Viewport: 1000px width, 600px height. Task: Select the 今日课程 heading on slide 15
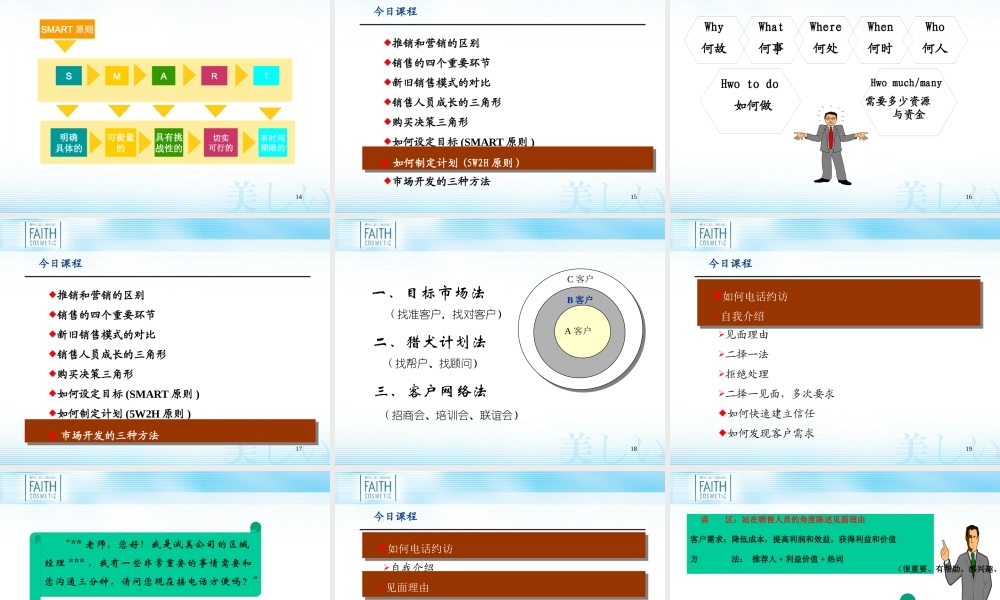click(395, 11)
